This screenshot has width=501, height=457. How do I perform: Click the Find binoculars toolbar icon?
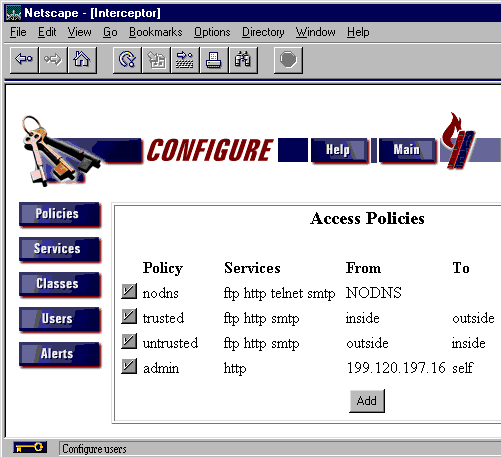(243, 60)
